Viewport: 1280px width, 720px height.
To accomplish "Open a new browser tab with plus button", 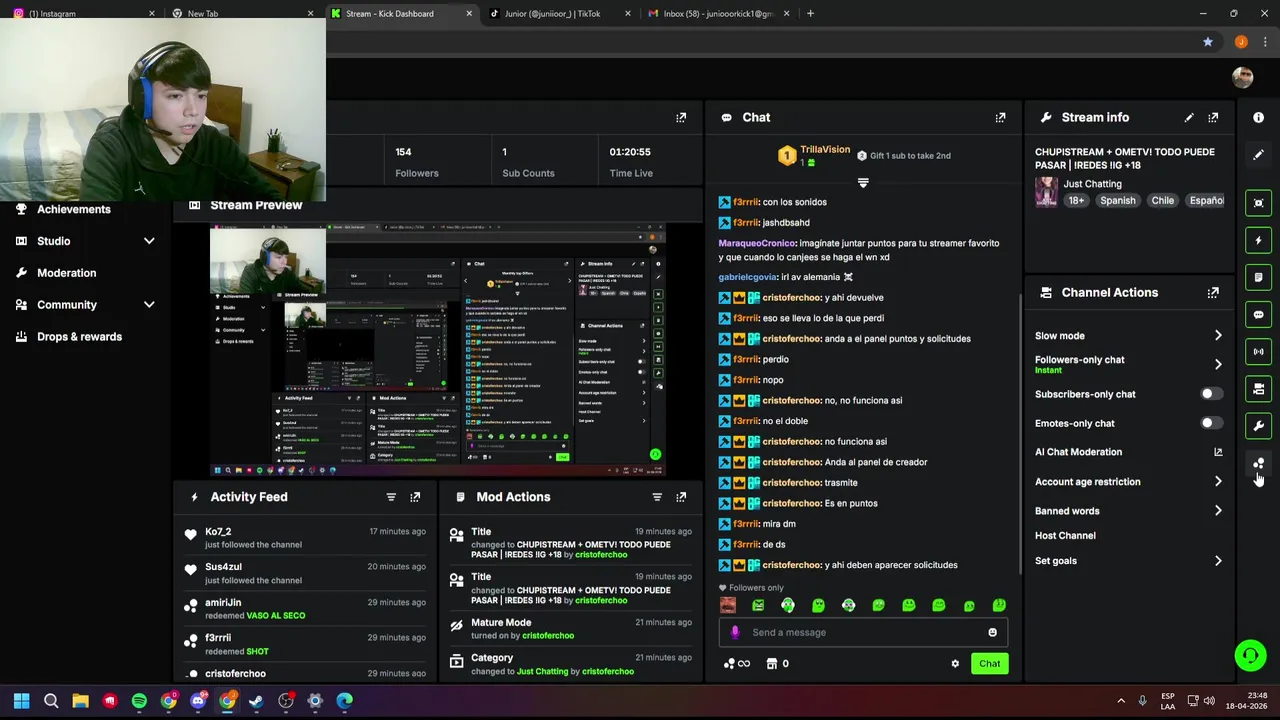I will [810, 13].
